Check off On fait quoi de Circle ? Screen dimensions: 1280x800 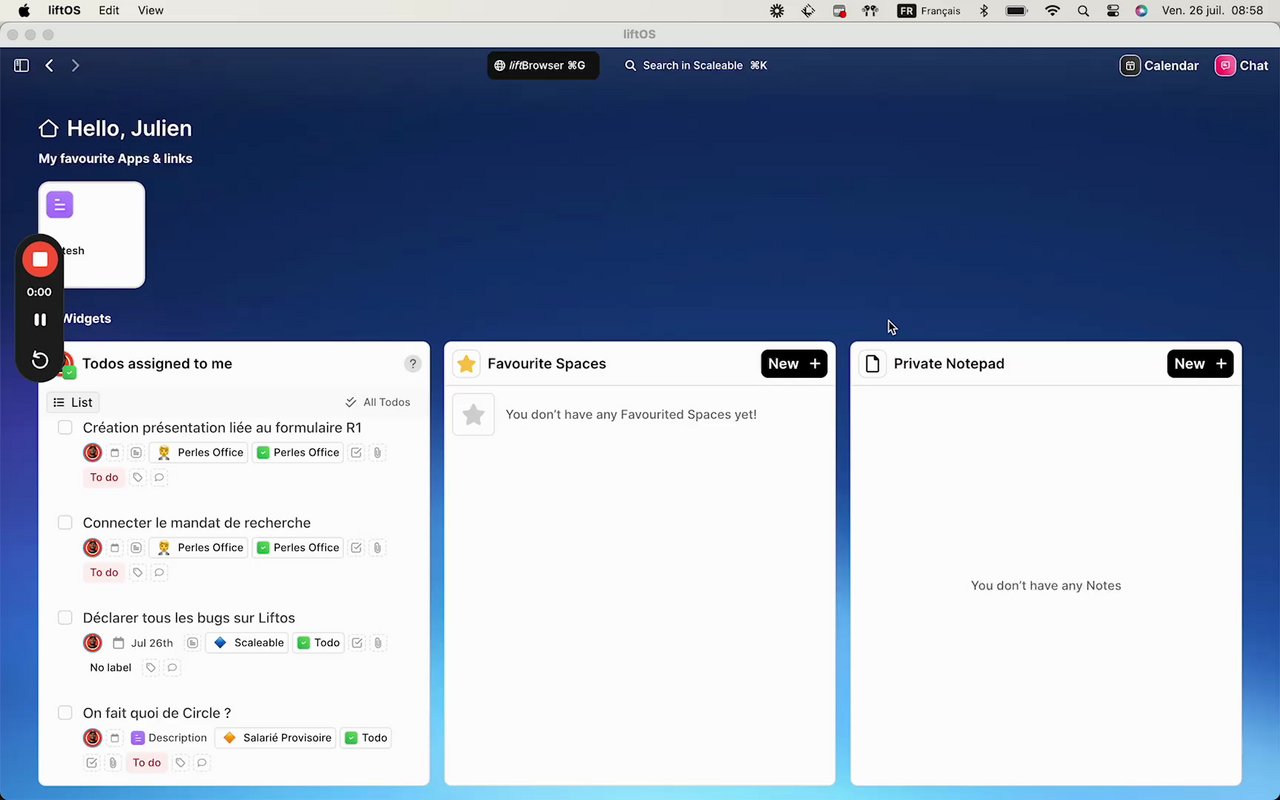(65, 713)
